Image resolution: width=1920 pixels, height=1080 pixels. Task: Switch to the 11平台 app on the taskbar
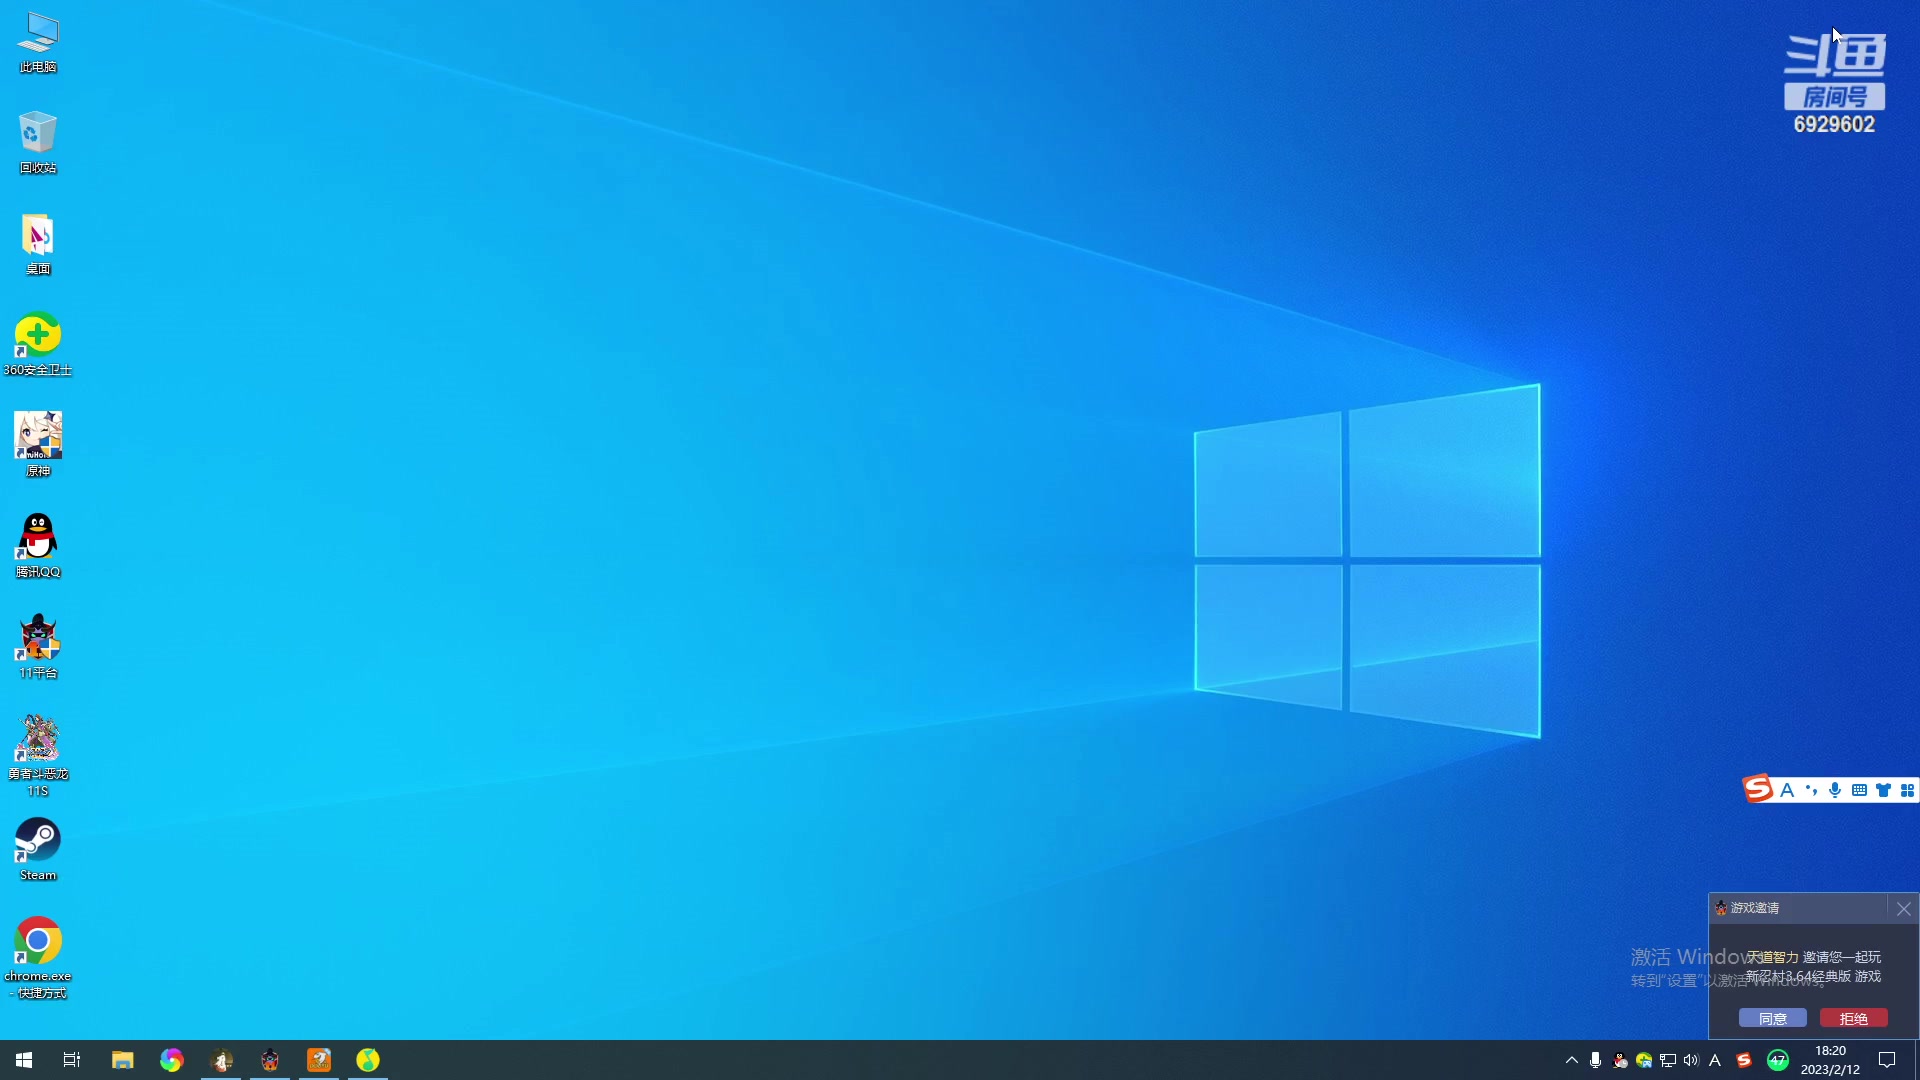(270, 1060)
